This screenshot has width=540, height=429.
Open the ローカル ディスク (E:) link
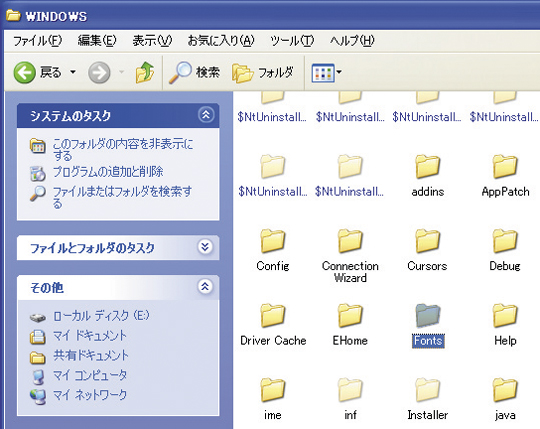coord(101,316)
